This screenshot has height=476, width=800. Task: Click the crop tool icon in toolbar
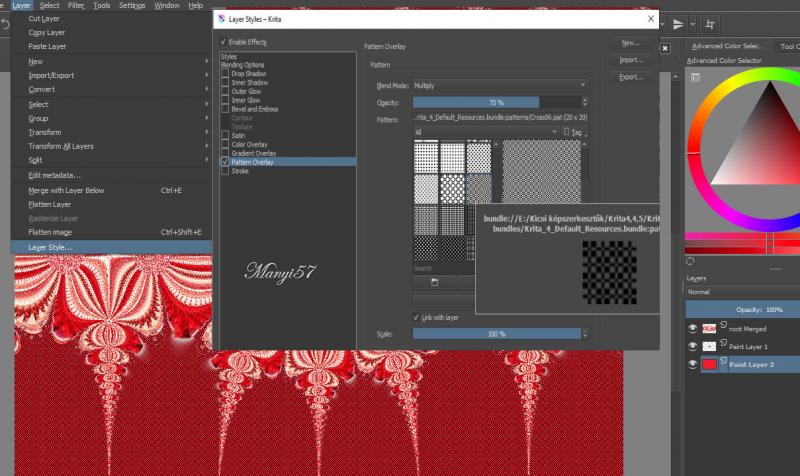(x=710, y=24)
